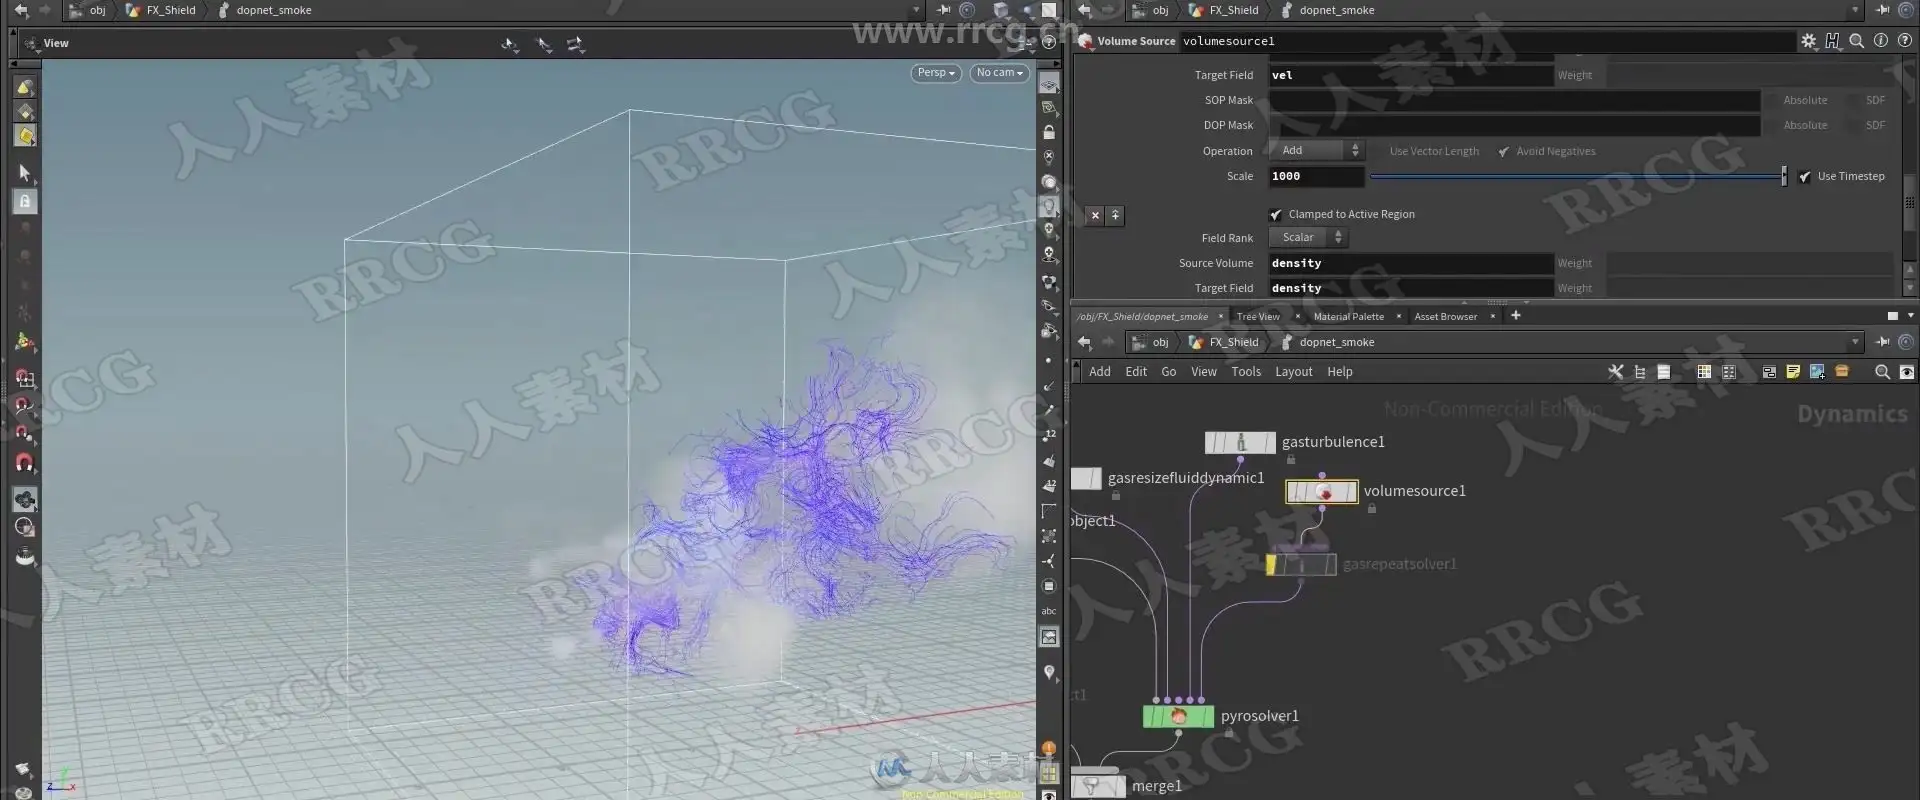Select the merge1 node

click(x=1098, y=786)
